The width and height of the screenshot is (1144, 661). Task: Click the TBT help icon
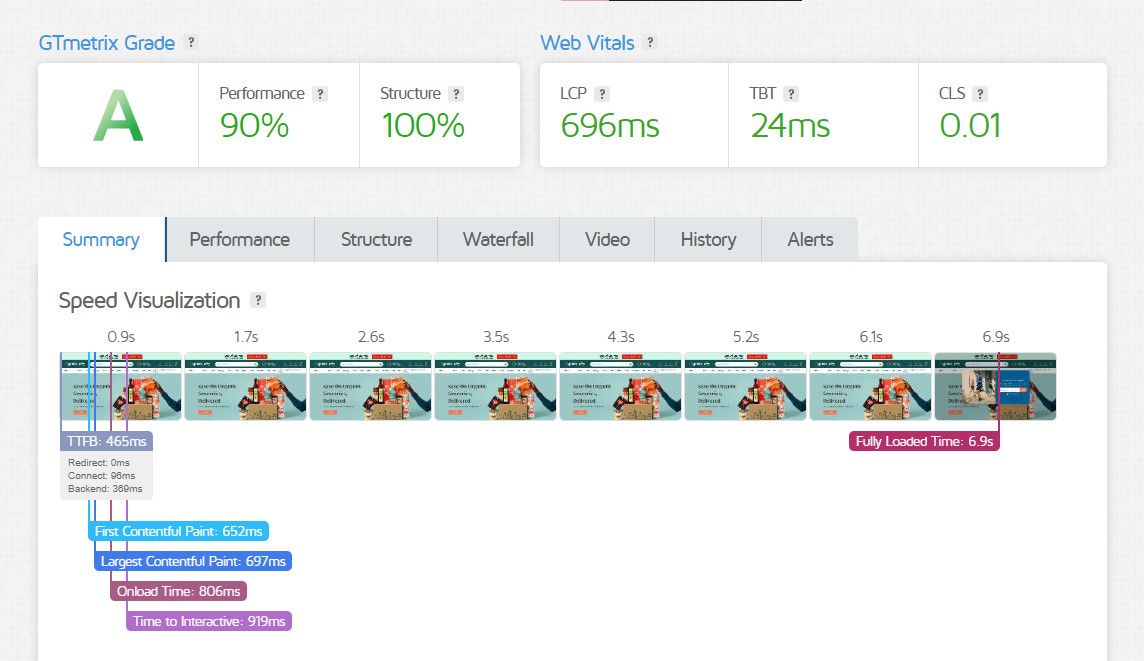coord(791,94)
